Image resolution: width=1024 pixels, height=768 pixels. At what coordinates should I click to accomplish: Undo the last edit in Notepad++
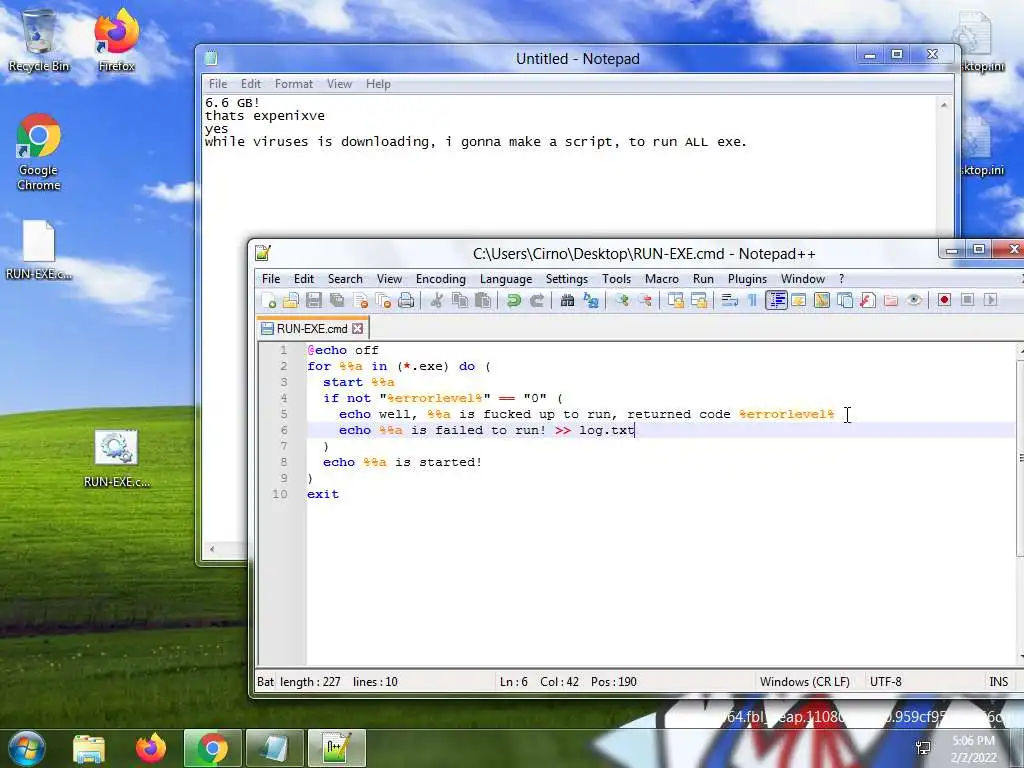click(514, 300)
